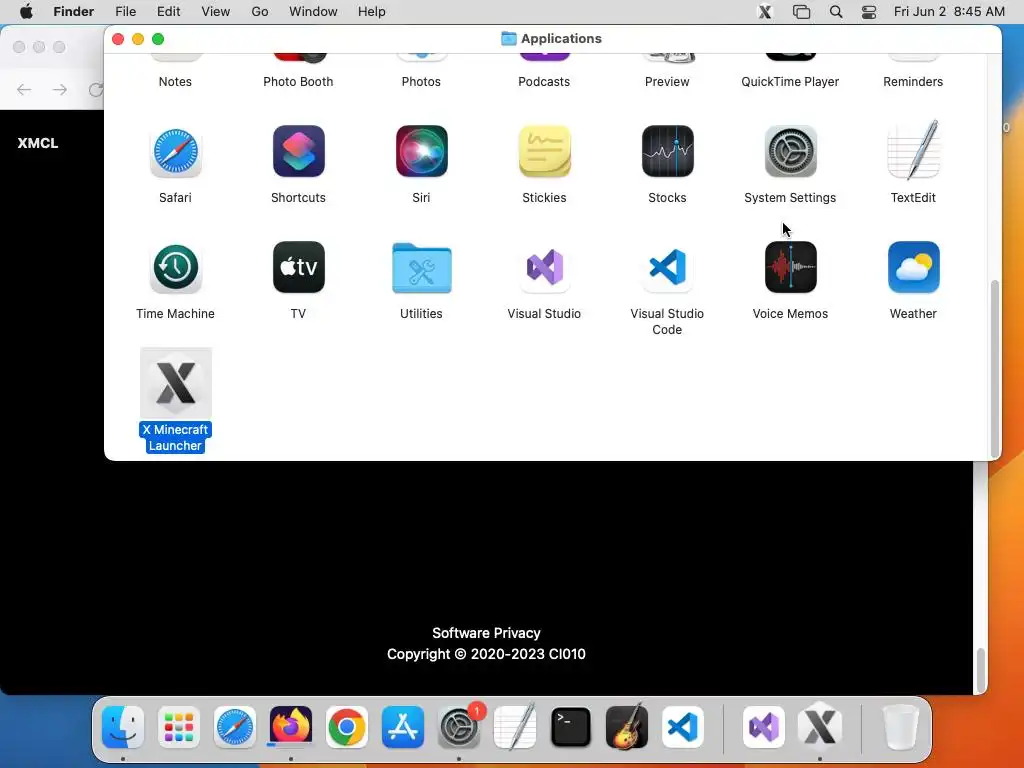1024x768 pixels.
Task: Open the Safari app in Applications
Action: click(x=175, y=152)
